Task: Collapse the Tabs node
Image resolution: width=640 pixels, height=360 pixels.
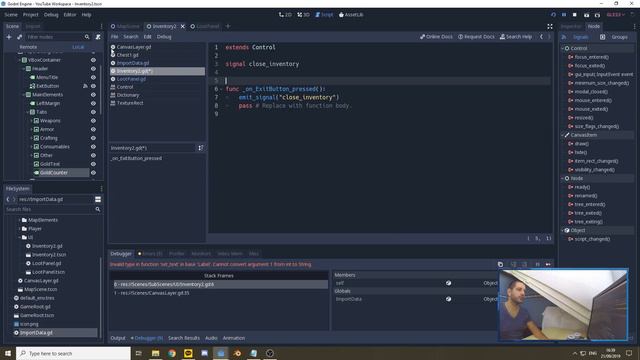Action: click(x=27, y=112)
